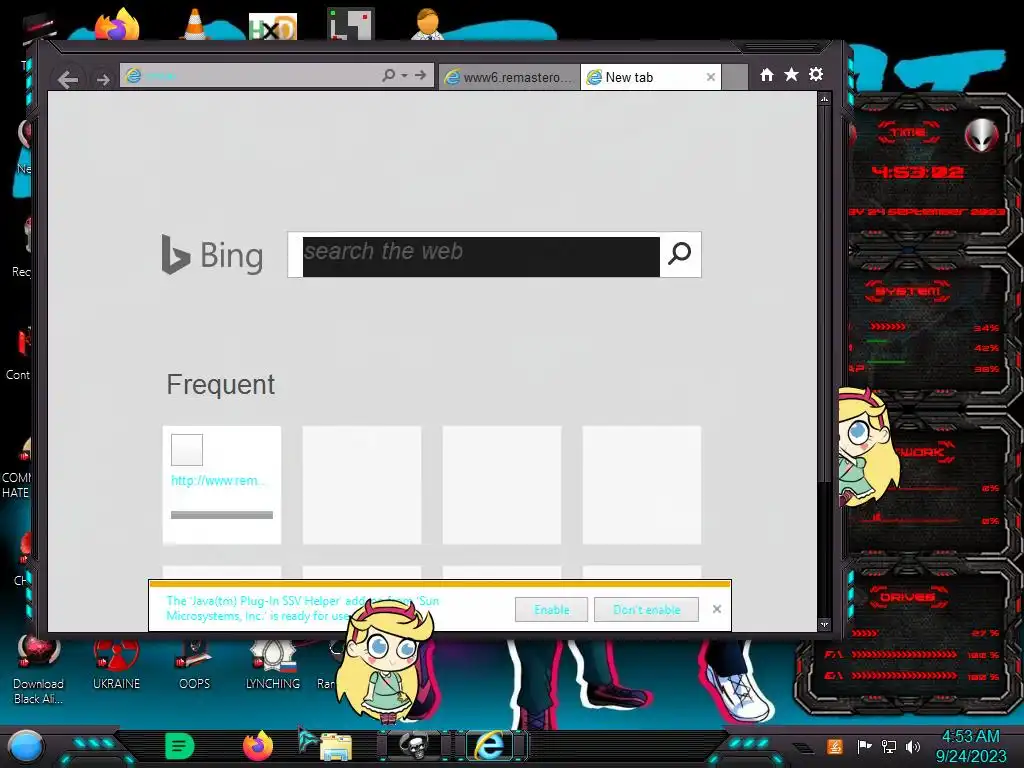Click the address bar Go arrow

tap(420, 76)
